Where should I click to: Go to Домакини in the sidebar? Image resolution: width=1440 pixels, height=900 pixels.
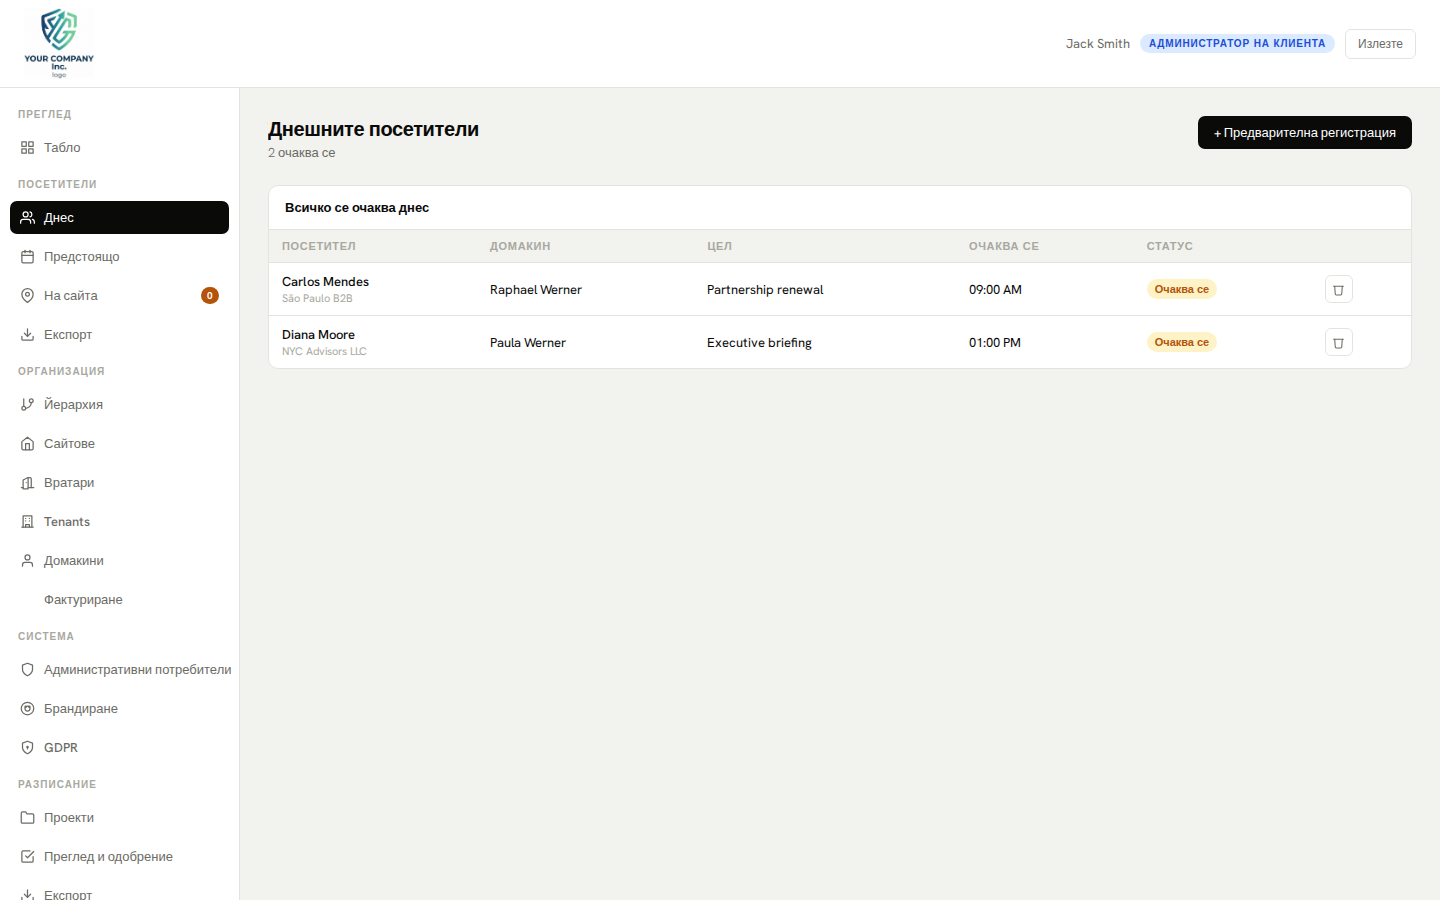[x=74, y=561]
